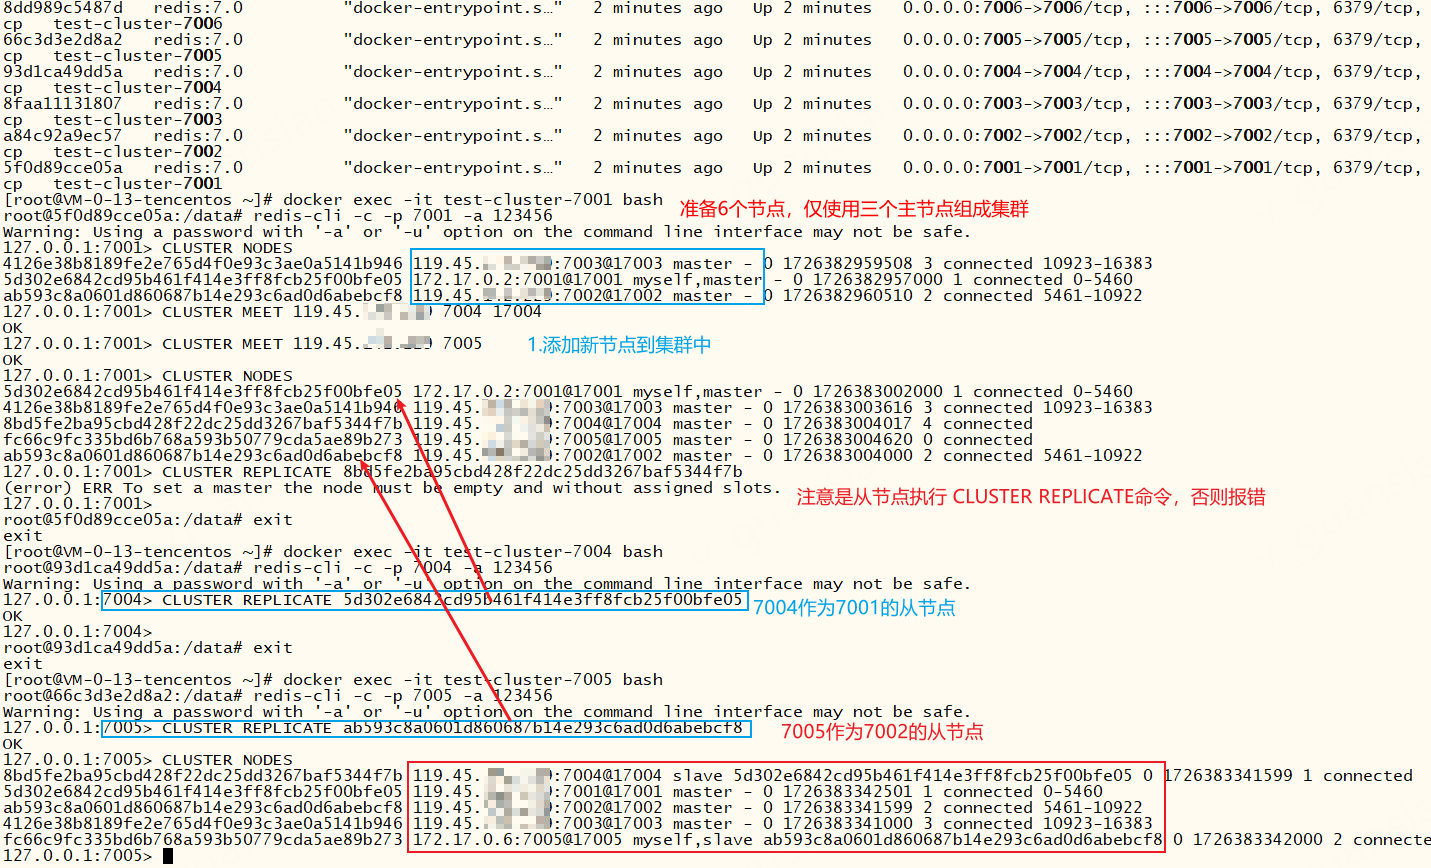The image size is (1431, 868).
Task: Select container ID 8faa11131807
Action: [x=63, y=104]
